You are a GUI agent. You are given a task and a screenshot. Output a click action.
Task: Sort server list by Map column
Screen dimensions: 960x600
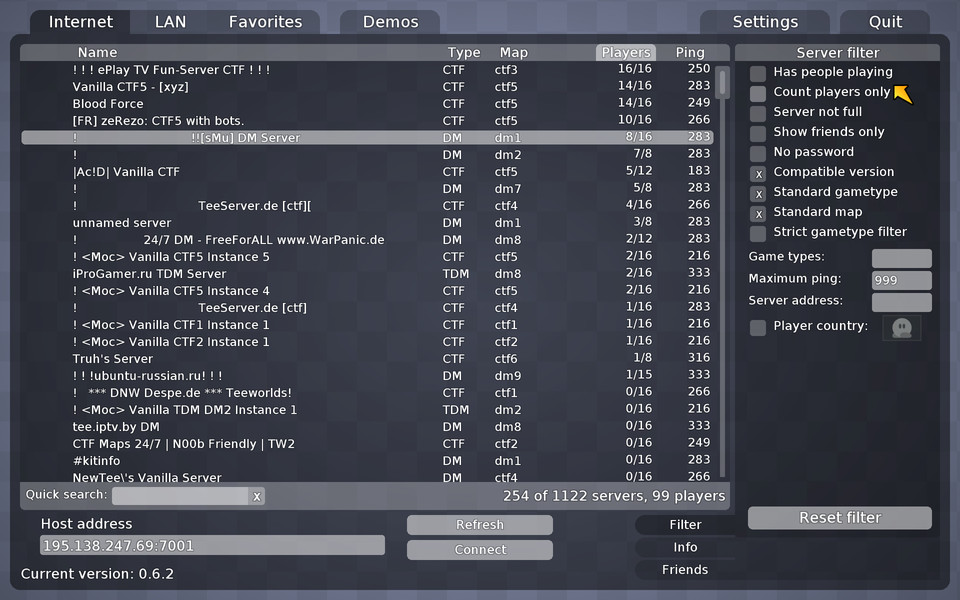(514, 53)
